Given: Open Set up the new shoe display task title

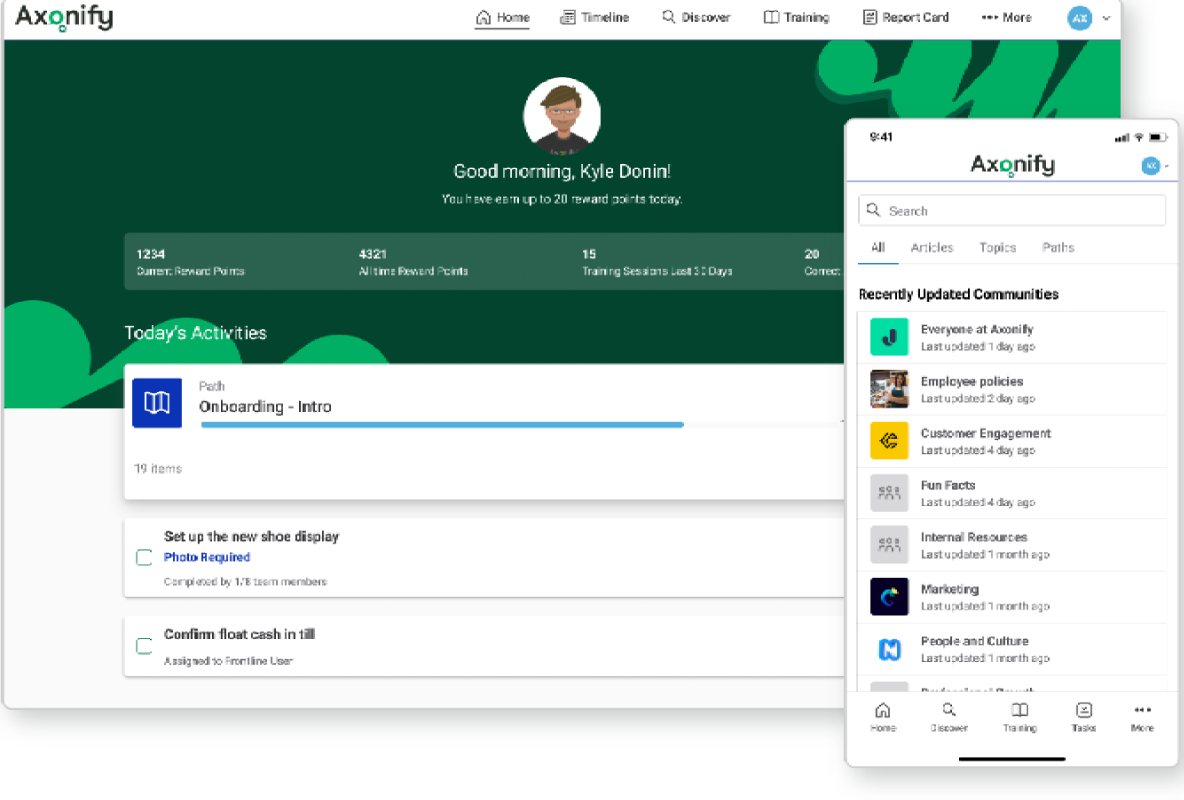Looking at the screenshot, I should click(x=251, y=536).
